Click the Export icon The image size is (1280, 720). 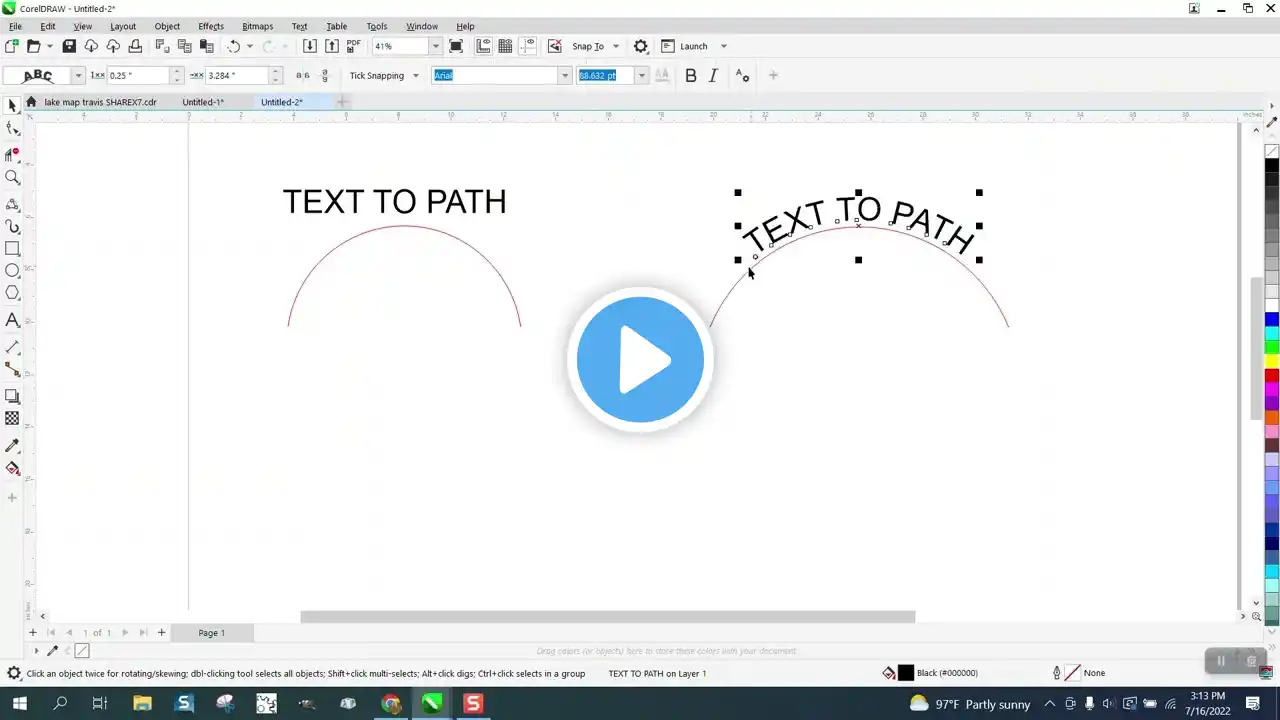[332, 46]
